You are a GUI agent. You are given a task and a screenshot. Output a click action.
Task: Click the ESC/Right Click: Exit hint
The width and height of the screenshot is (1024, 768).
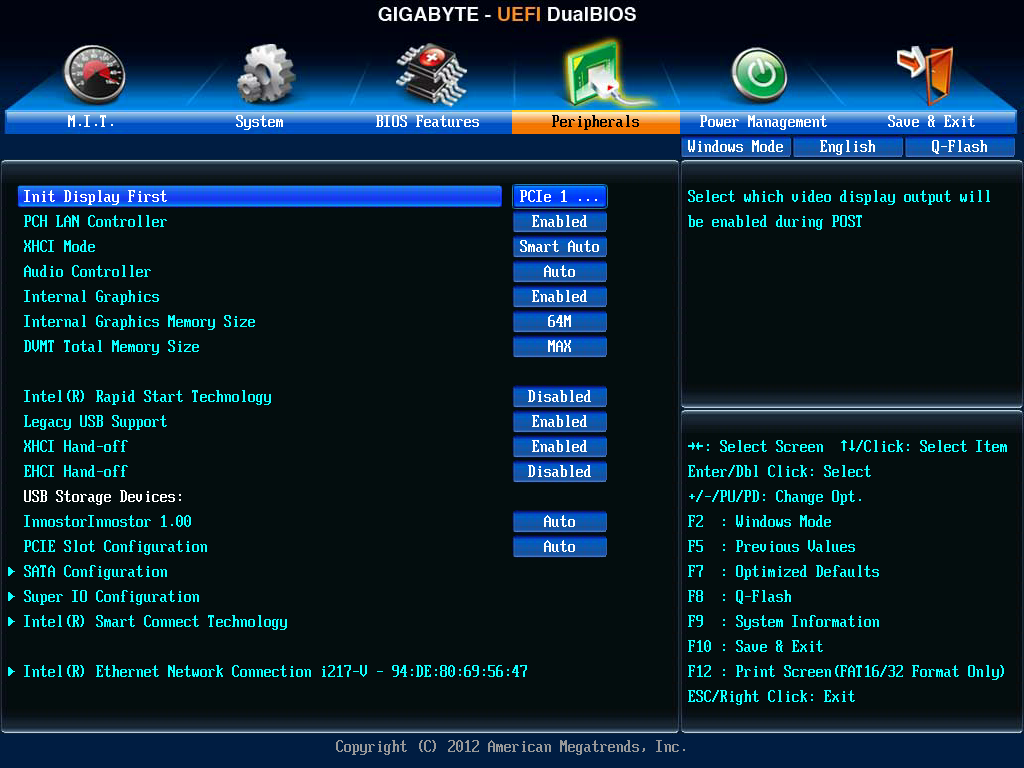(x=771, y=697)
